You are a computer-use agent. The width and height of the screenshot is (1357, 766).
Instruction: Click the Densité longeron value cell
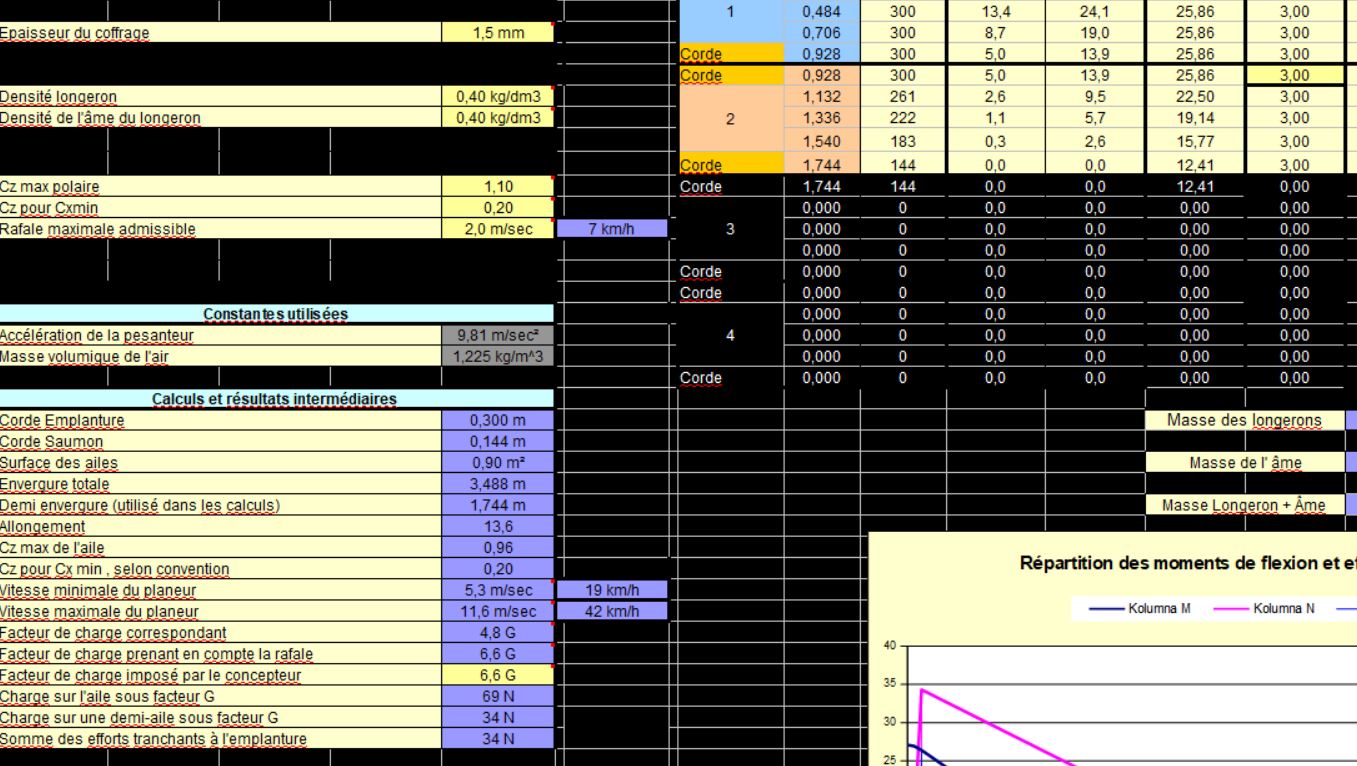(x=497, y=97)
